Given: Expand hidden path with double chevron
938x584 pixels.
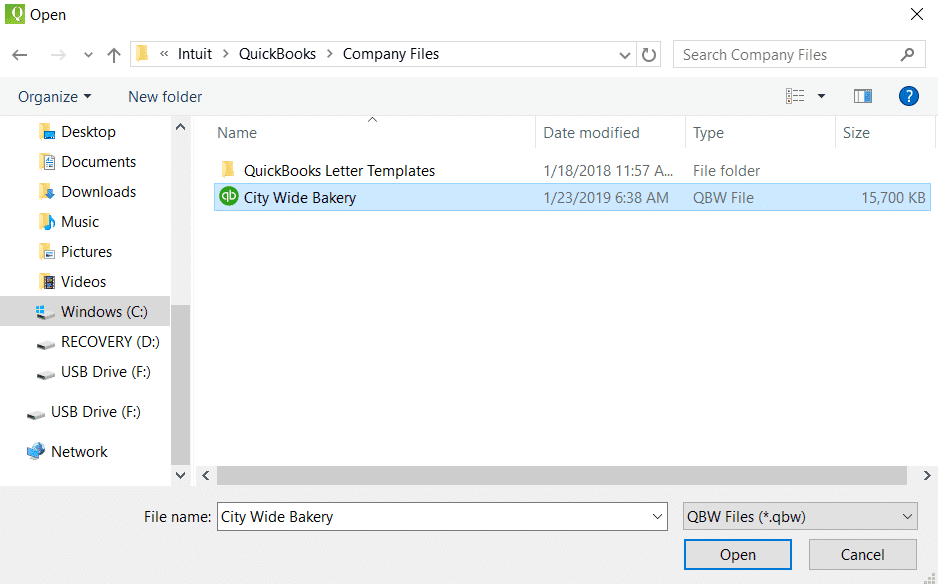Looking at the screenshot, I should pos(163,54).
